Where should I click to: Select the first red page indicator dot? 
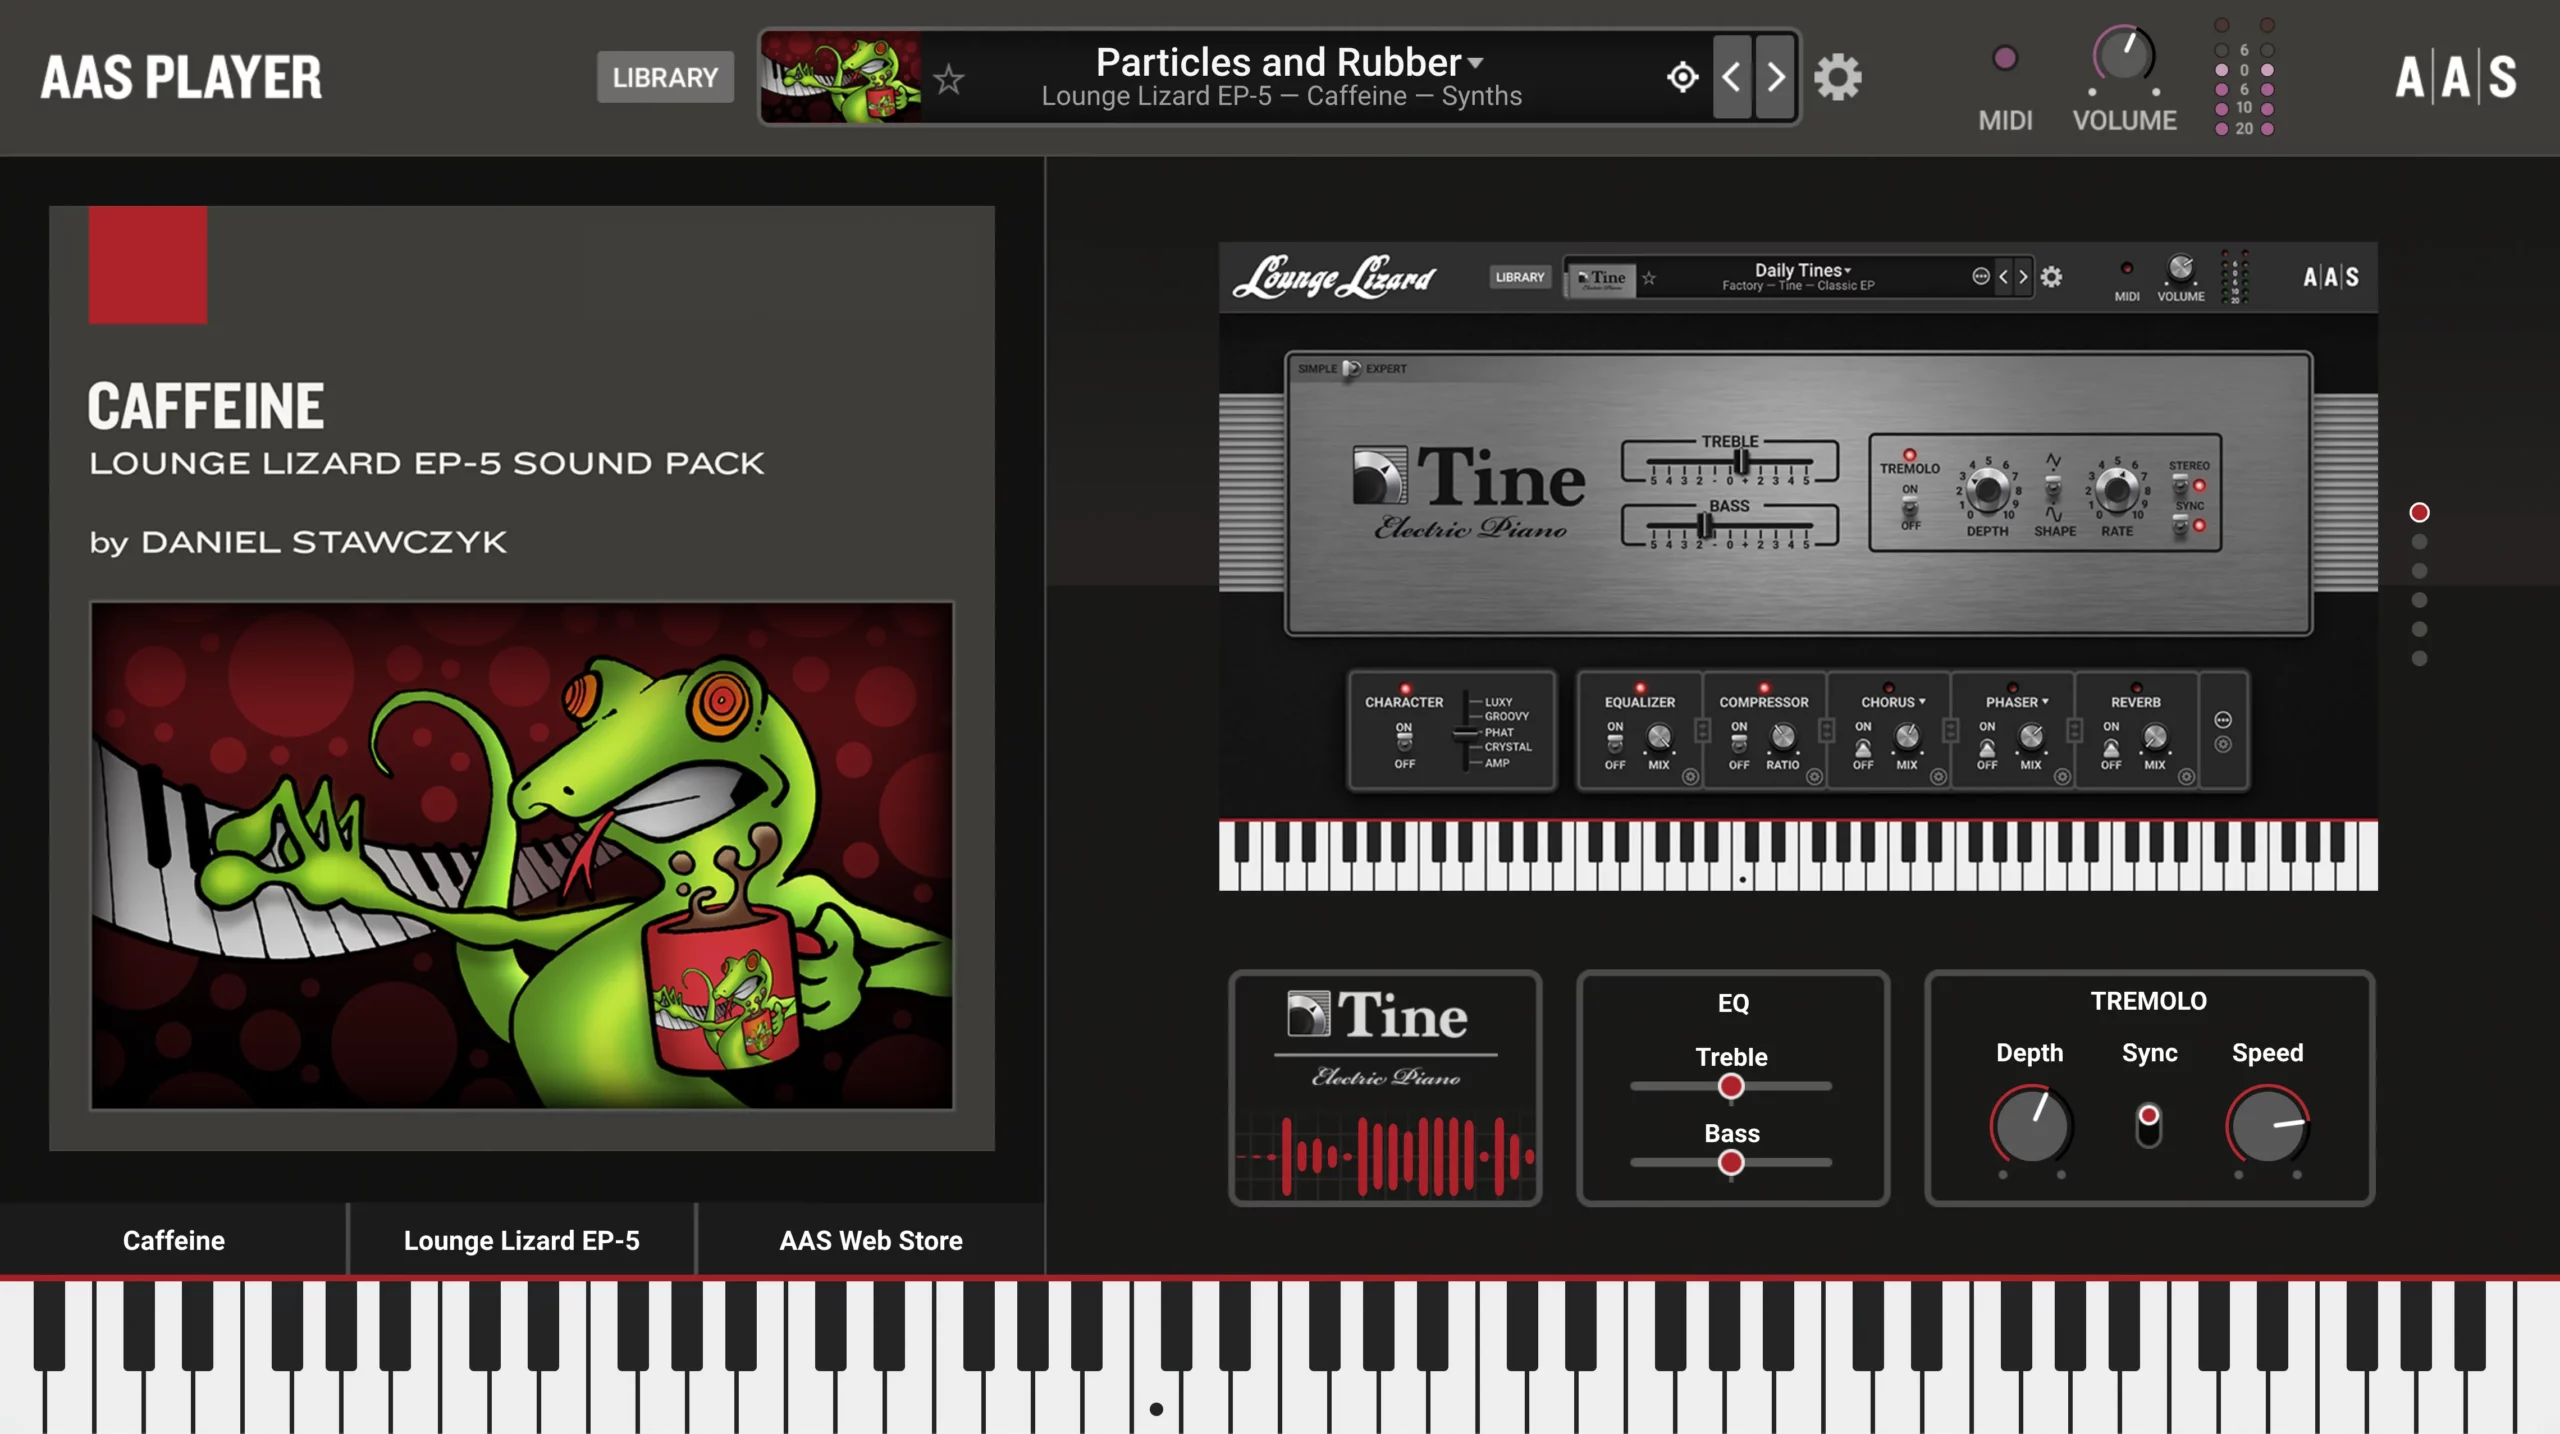click(x=2419, y=512)
